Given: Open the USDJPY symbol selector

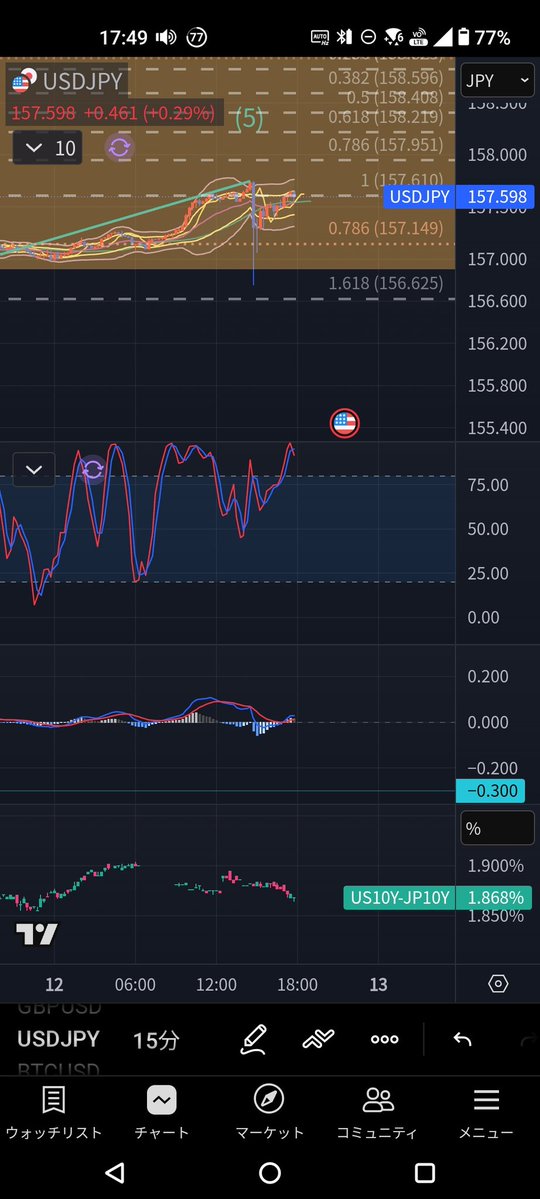Looking at the screenshot, I should point(59,1038).
